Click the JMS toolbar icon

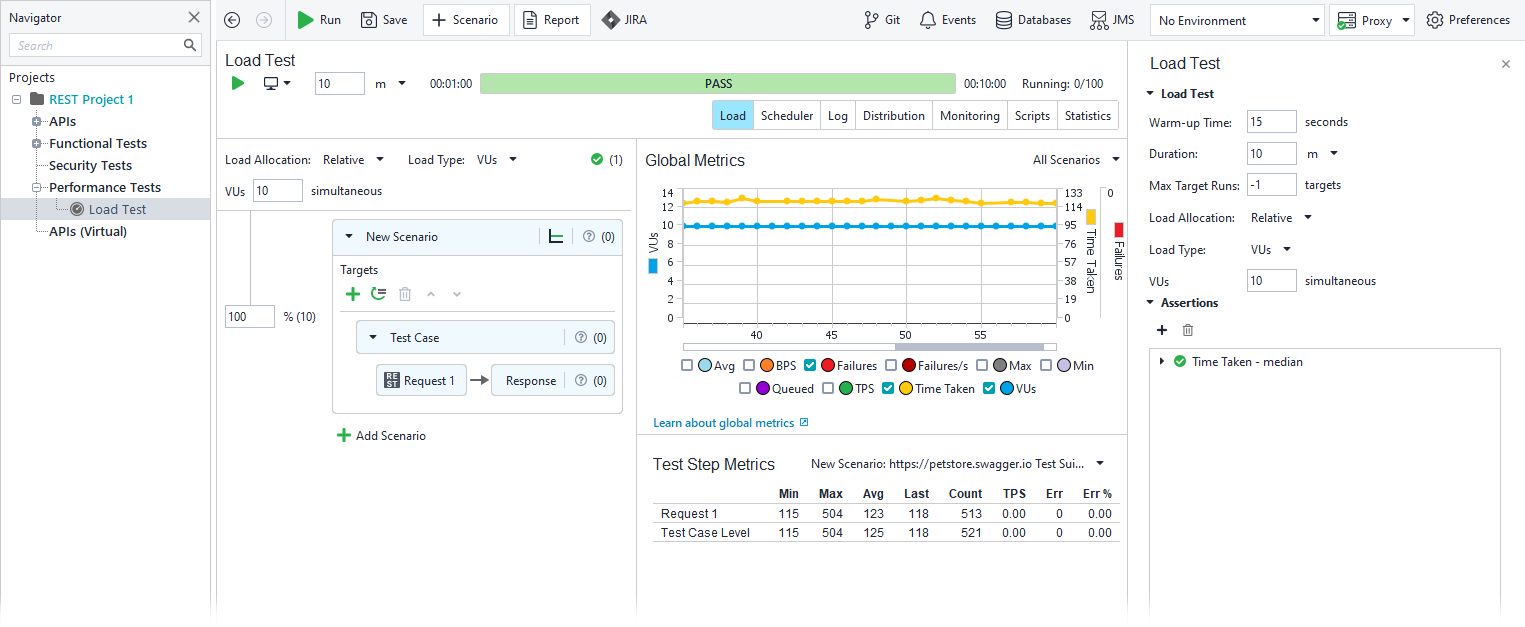pos(1111,19)
